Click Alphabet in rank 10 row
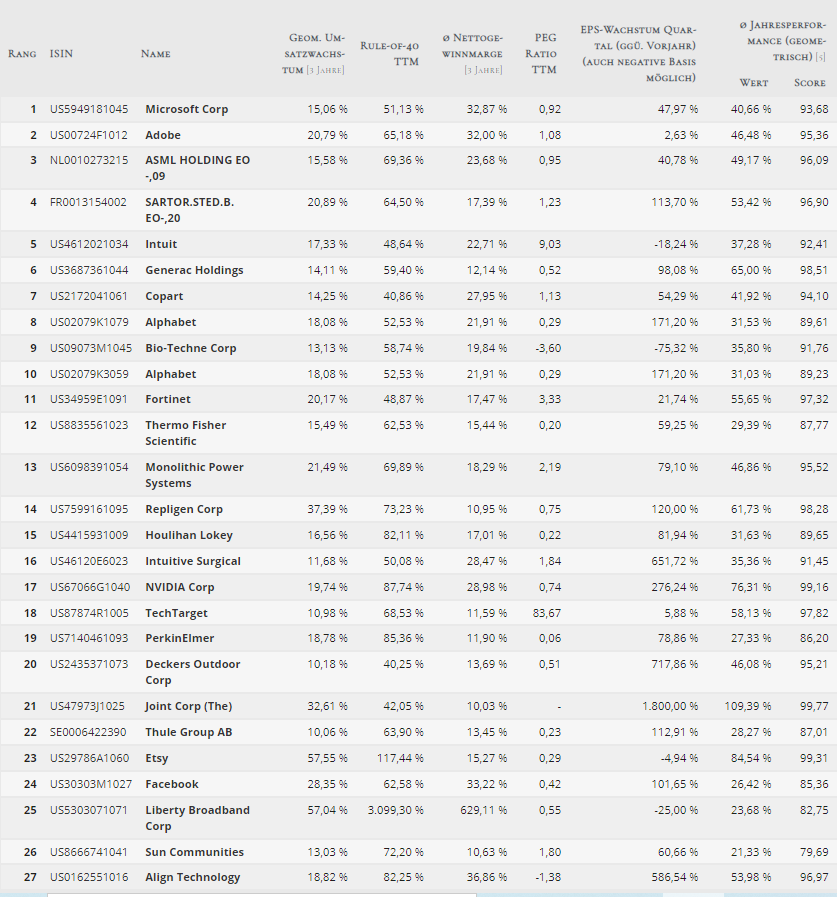 click(x=170, y=374)
